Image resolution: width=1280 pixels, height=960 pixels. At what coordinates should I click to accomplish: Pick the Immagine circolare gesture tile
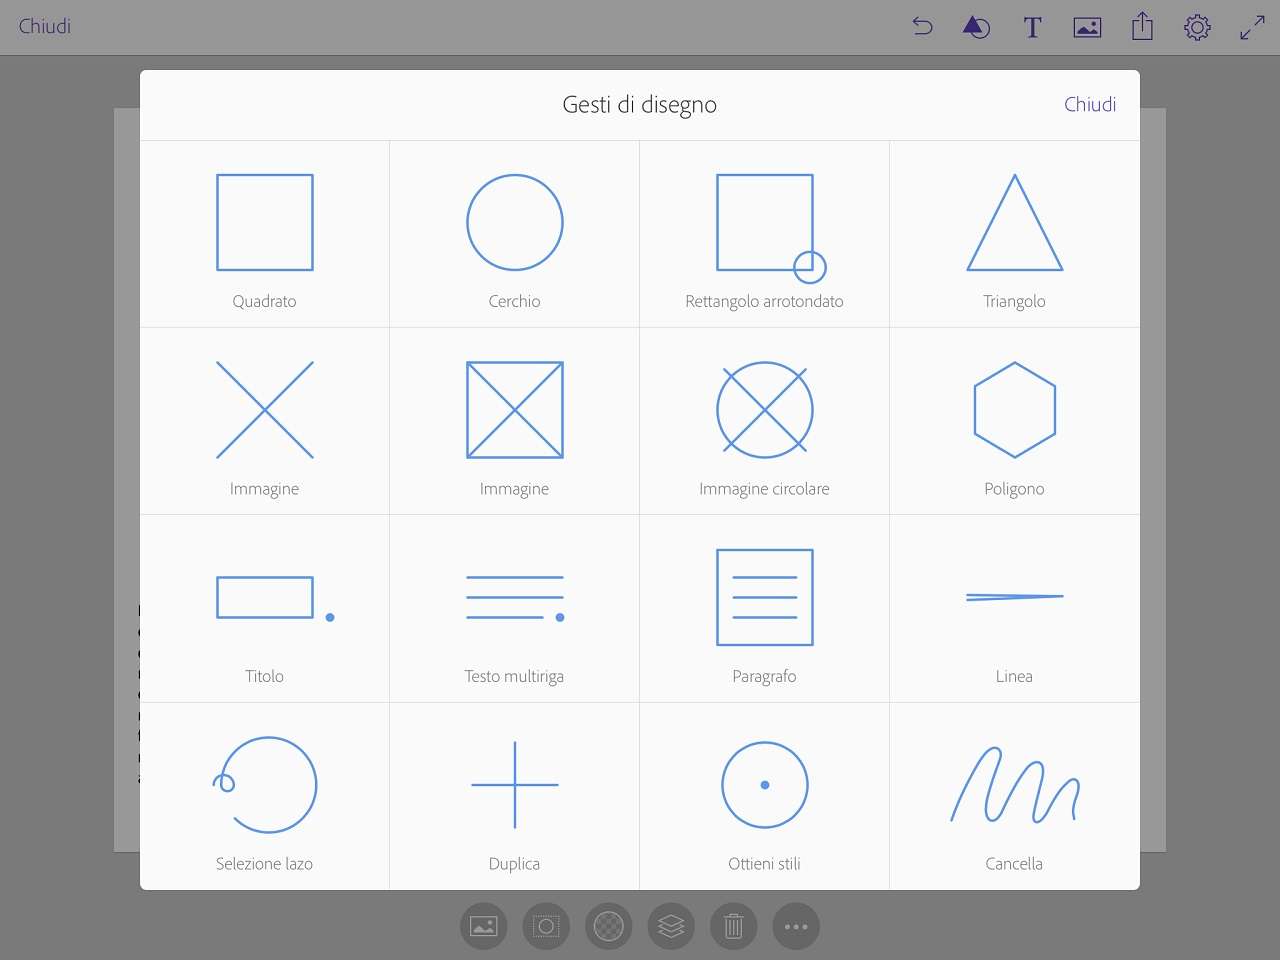coord(765,421)
